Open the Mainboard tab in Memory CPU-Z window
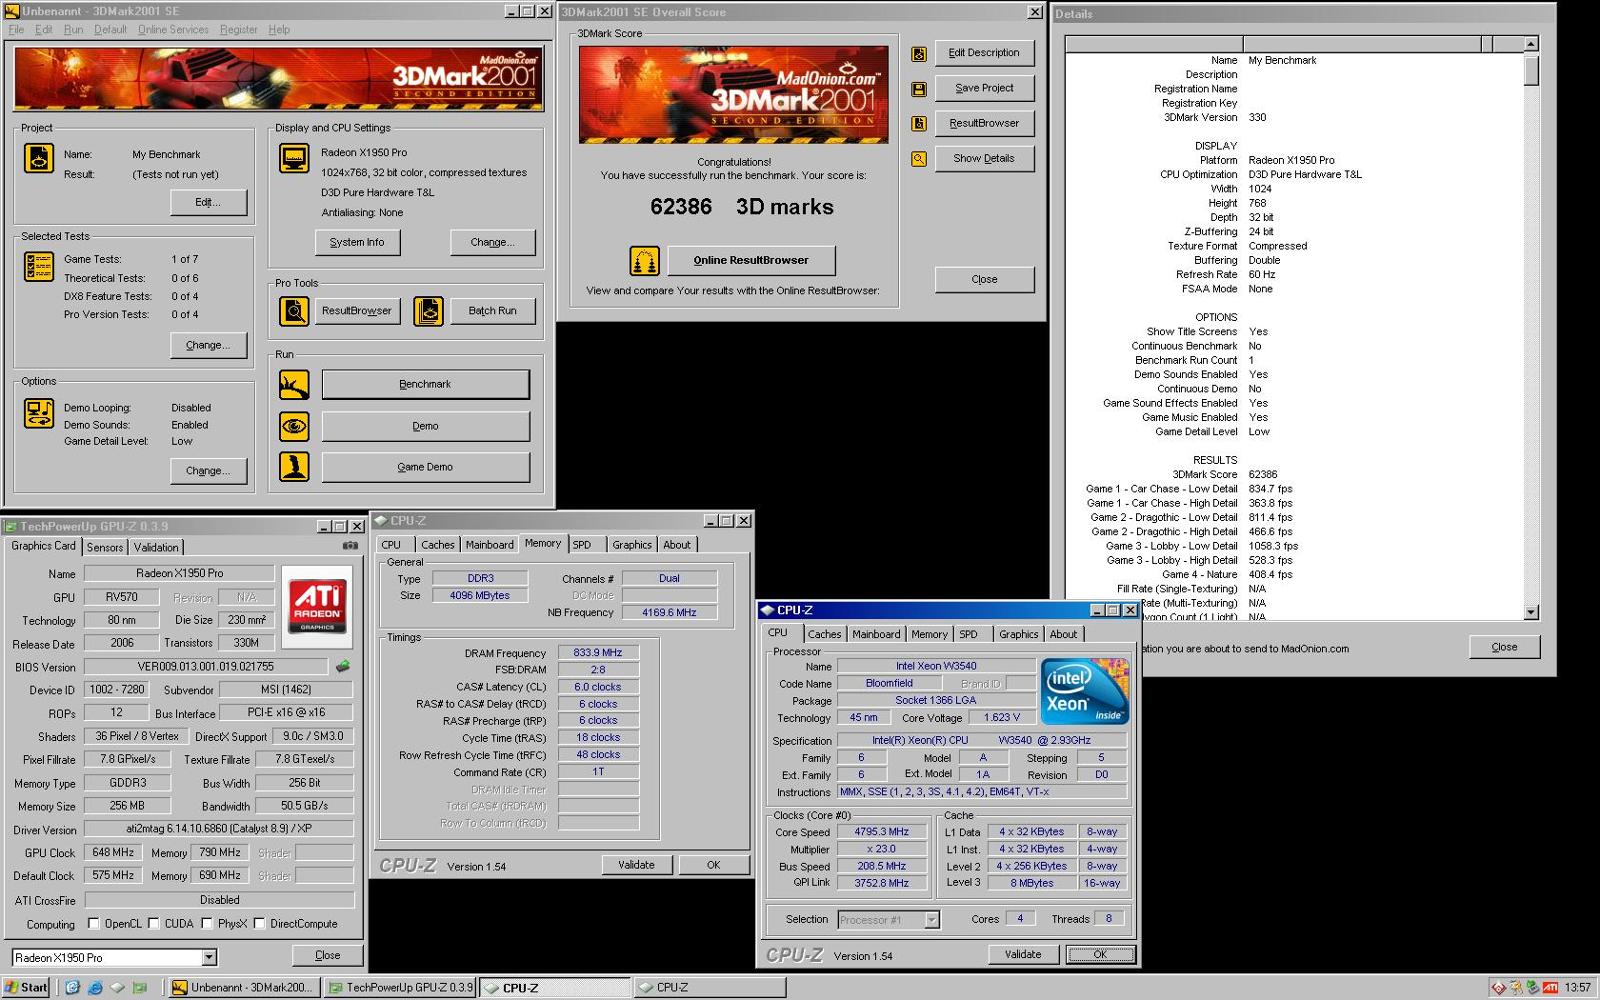This screenshot has width=1600, height=1000. pos(489,545)
